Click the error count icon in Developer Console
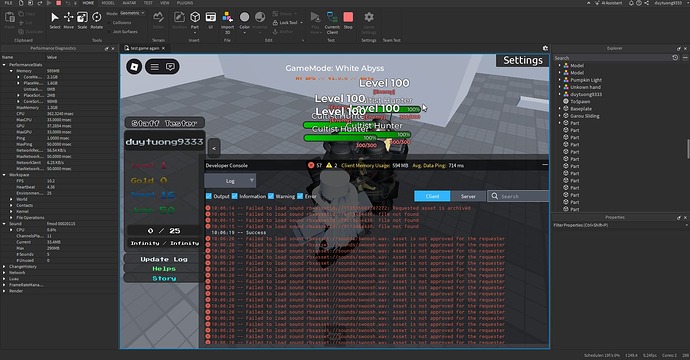The width and height of the screenshot is (690, 360). [311, 165]
